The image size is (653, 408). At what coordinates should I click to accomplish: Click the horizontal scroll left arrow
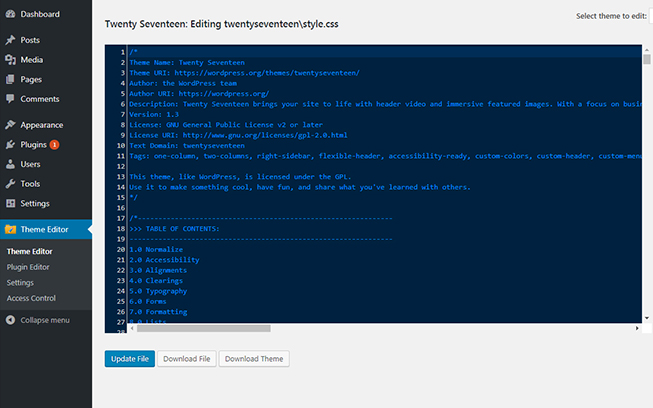[x=132, y=328]
